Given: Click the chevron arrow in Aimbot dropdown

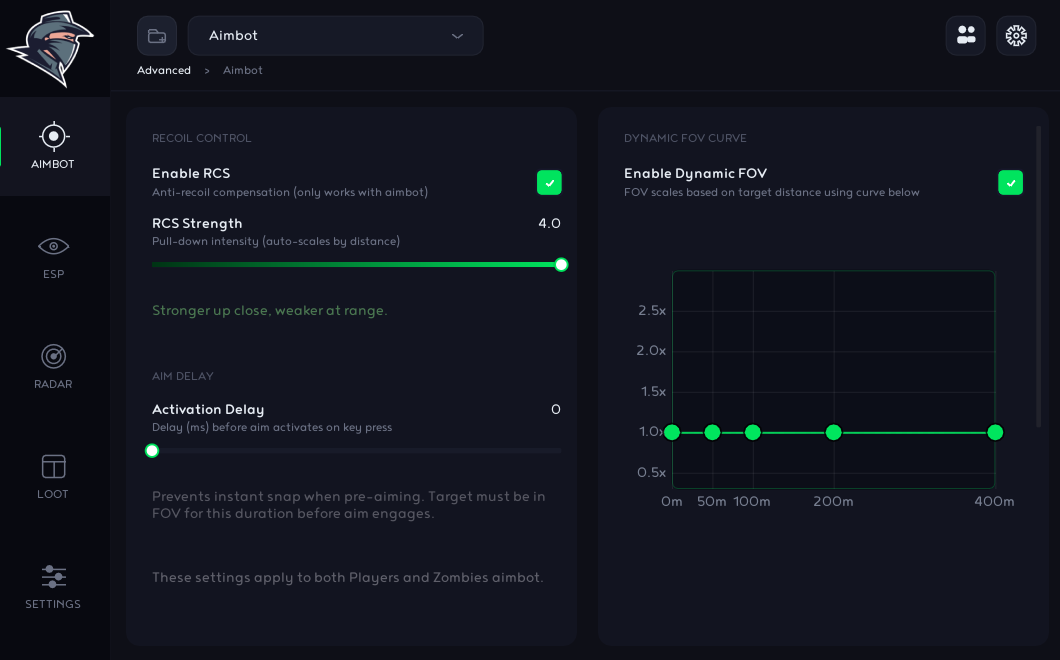Looking at the screenshot, I should tap(458, 36).
